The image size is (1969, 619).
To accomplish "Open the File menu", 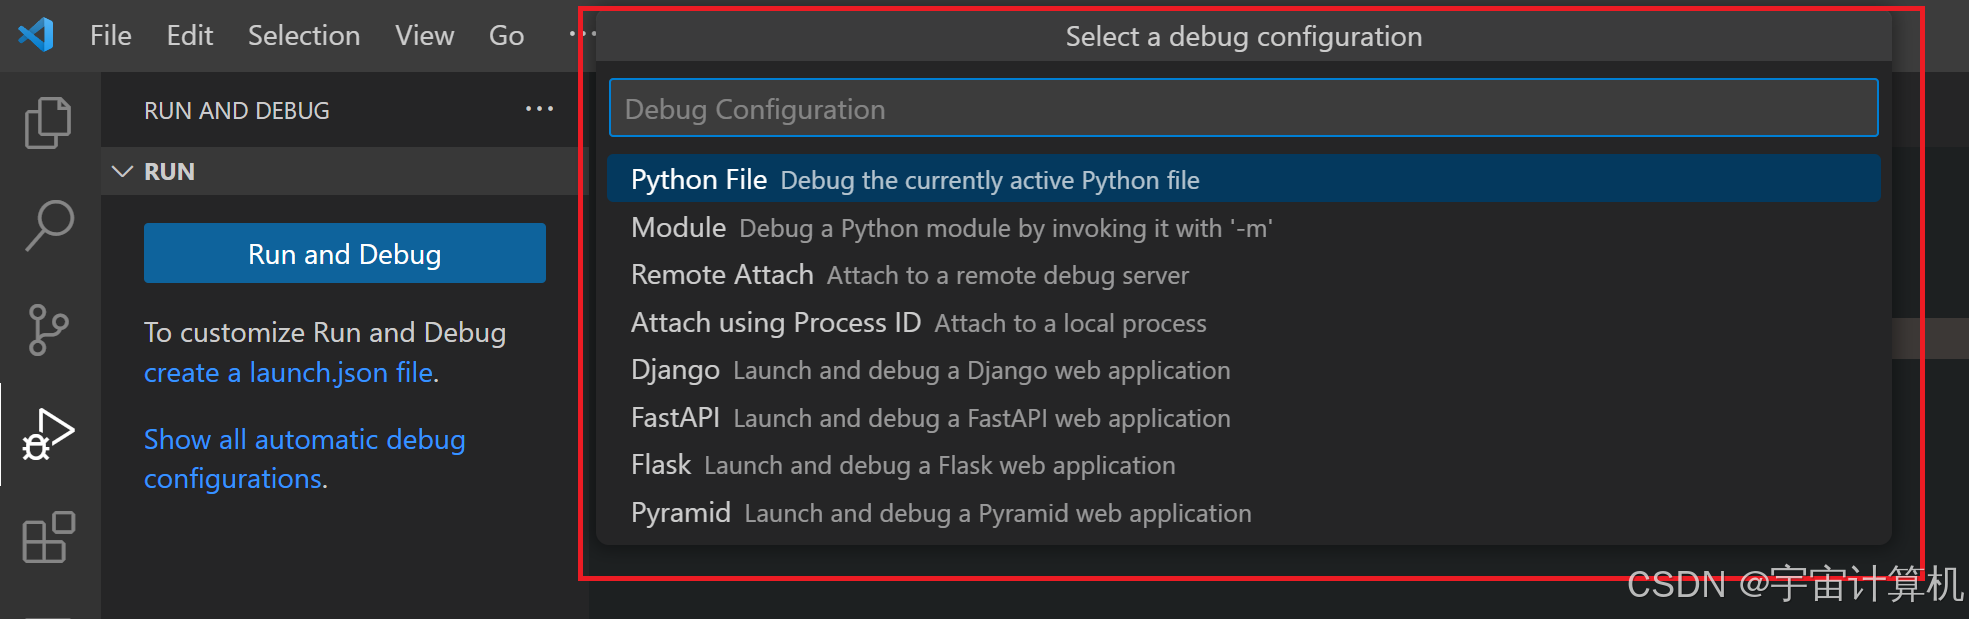I will (110, 36).
